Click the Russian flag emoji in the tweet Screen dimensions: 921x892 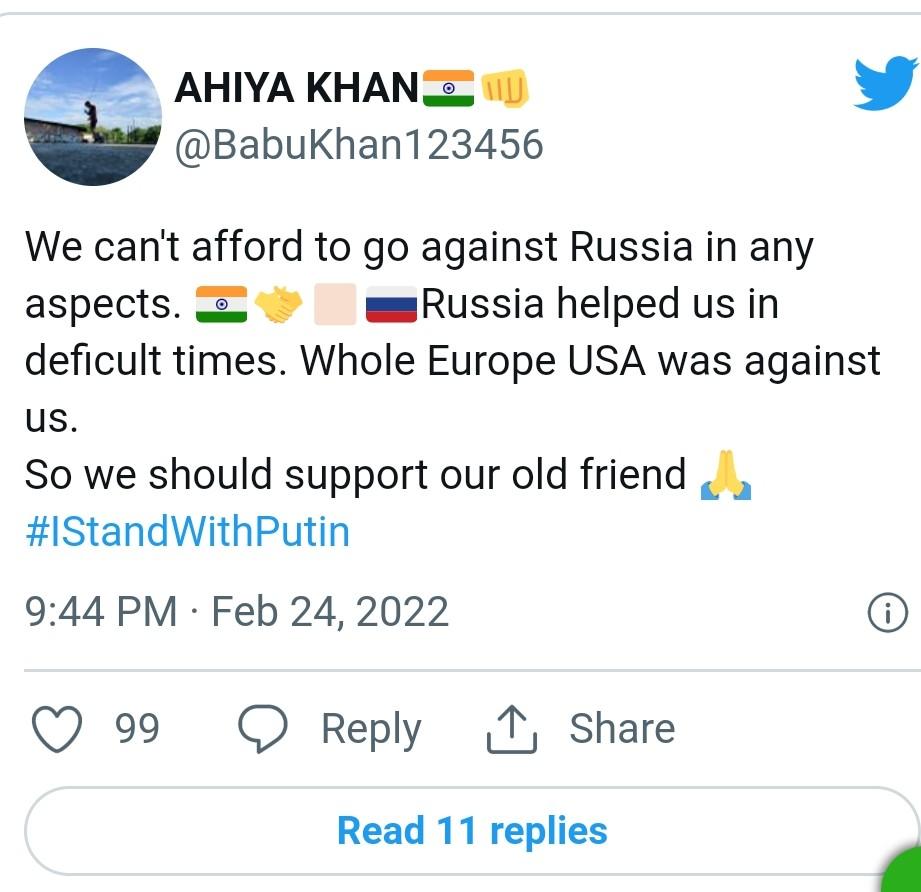(391, 305)
